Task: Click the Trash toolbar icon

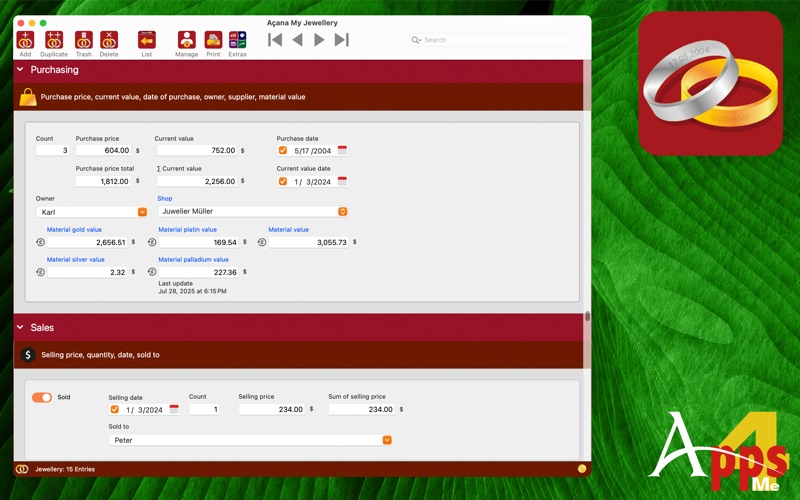Action: pyautogui.click(x=84, y=40)
